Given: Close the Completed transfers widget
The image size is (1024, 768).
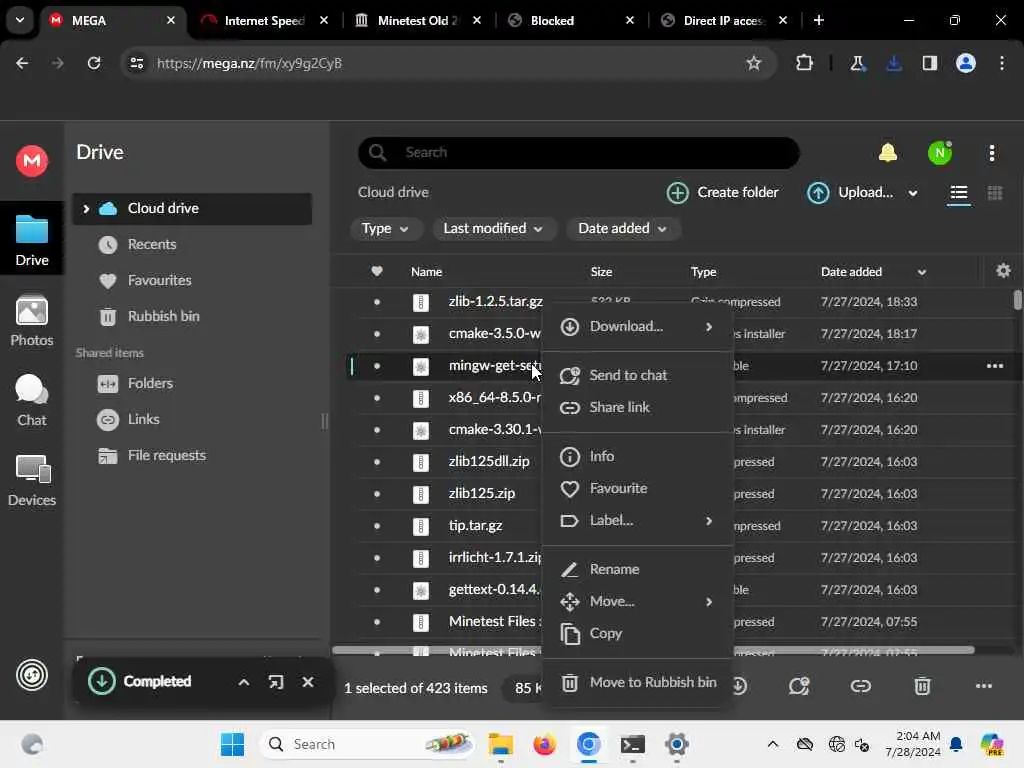Looking at the screenshot, I should [308, 682].
